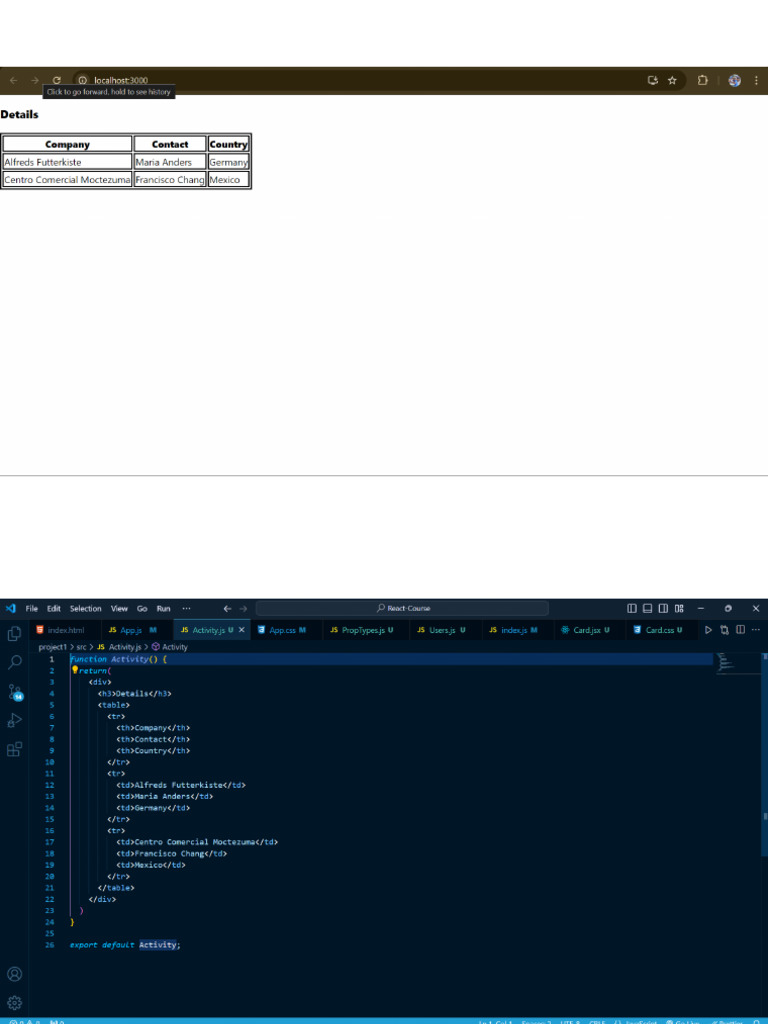The width and height of the screenshot is (768, 1024).
Task: Open Chrome three-dot menu
Action: [x=756, y=80]
